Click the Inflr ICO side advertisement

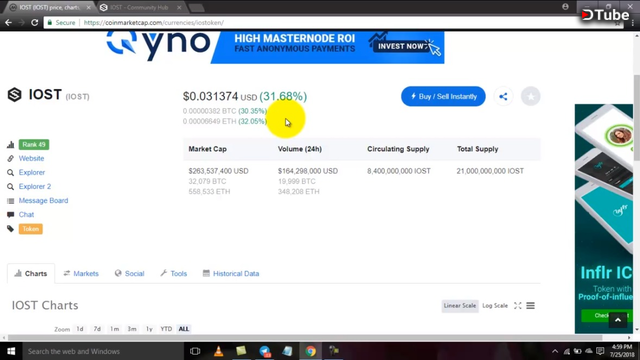(x=604, y=219)
